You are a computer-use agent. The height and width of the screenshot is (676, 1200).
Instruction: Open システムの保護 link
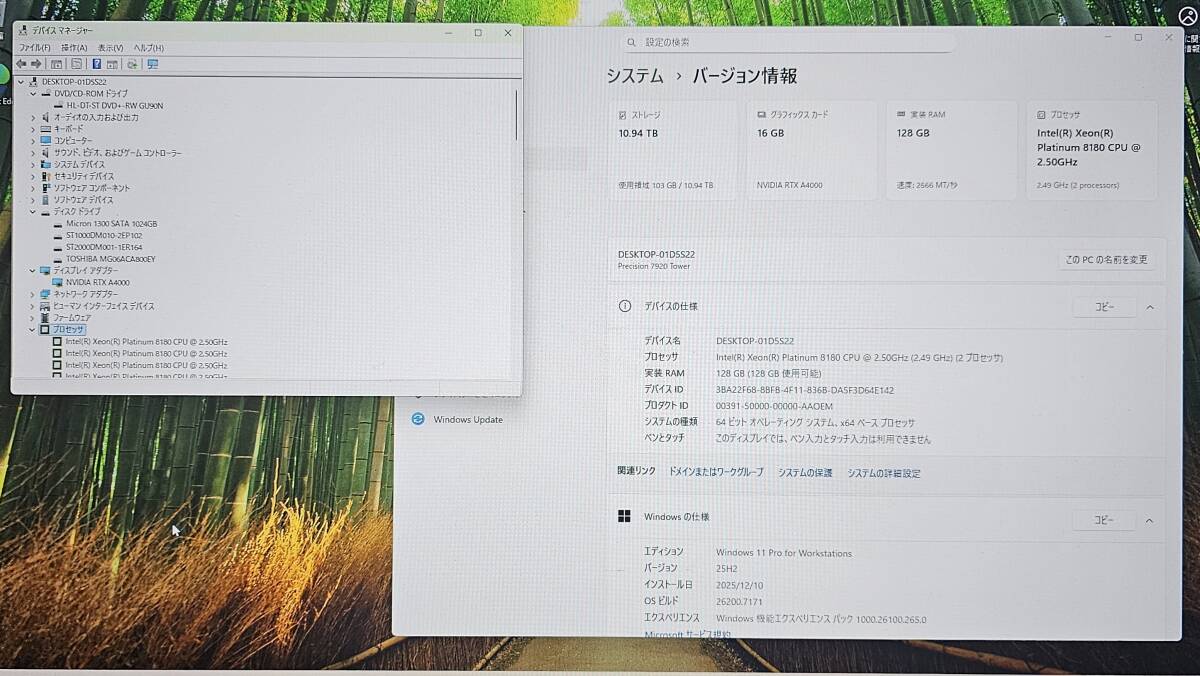point(805,473)
